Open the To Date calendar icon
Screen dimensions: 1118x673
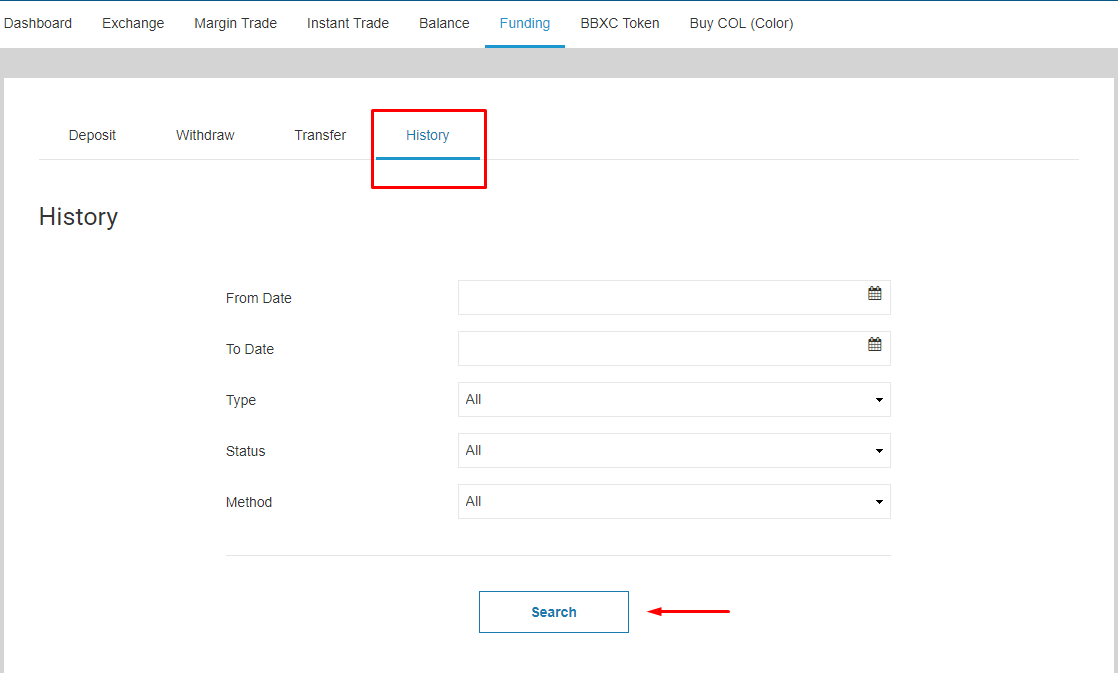pyautogui.click(x=875, y=345)
